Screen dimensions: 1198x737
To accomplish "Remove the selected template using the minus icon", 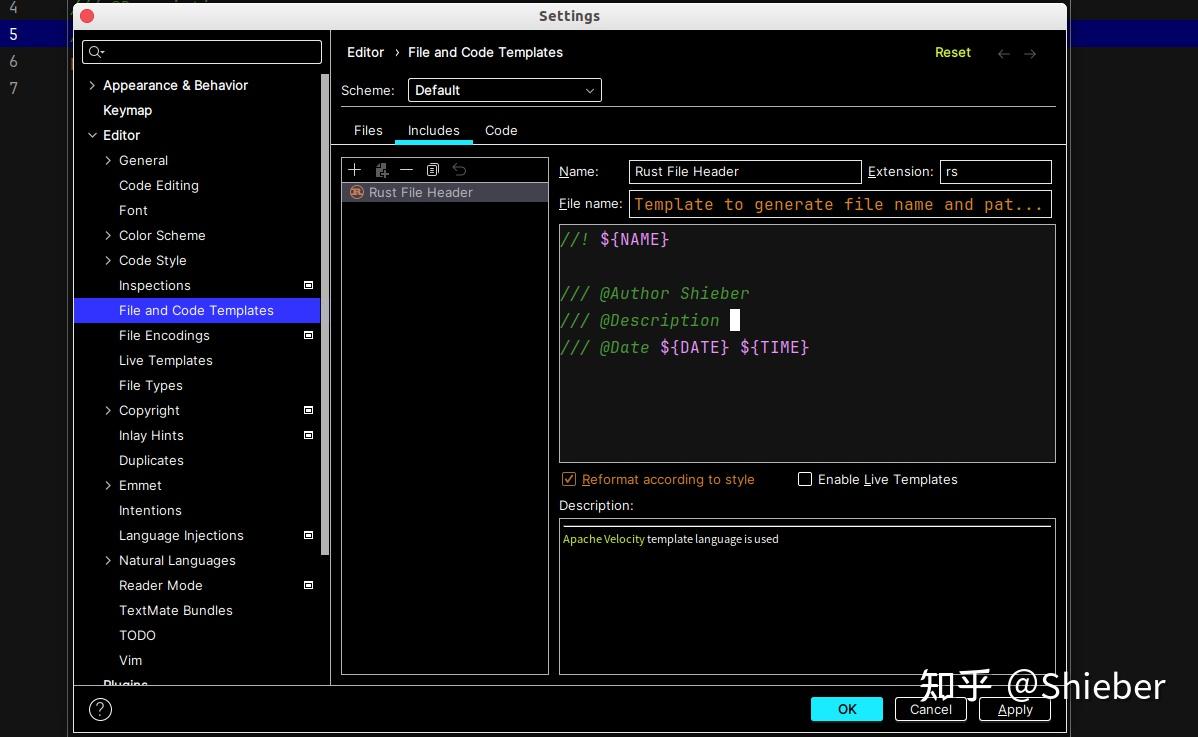I will [x=407, y=170].
